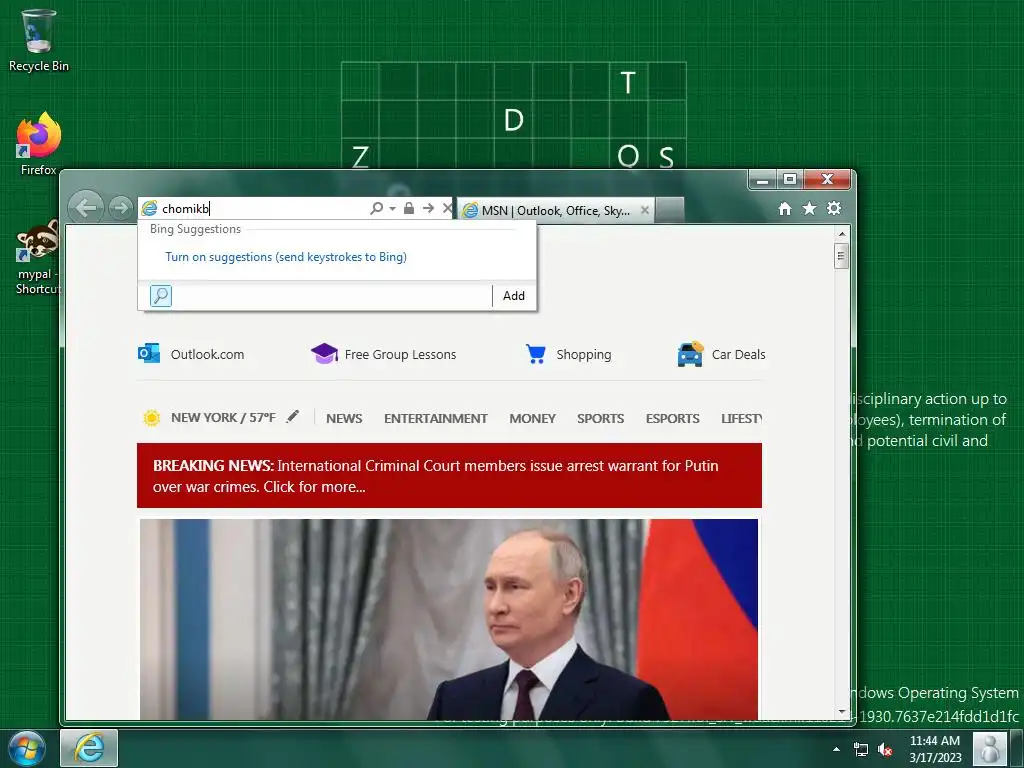
Task: Open the ESPORTS section
Action: click(673, 419)
